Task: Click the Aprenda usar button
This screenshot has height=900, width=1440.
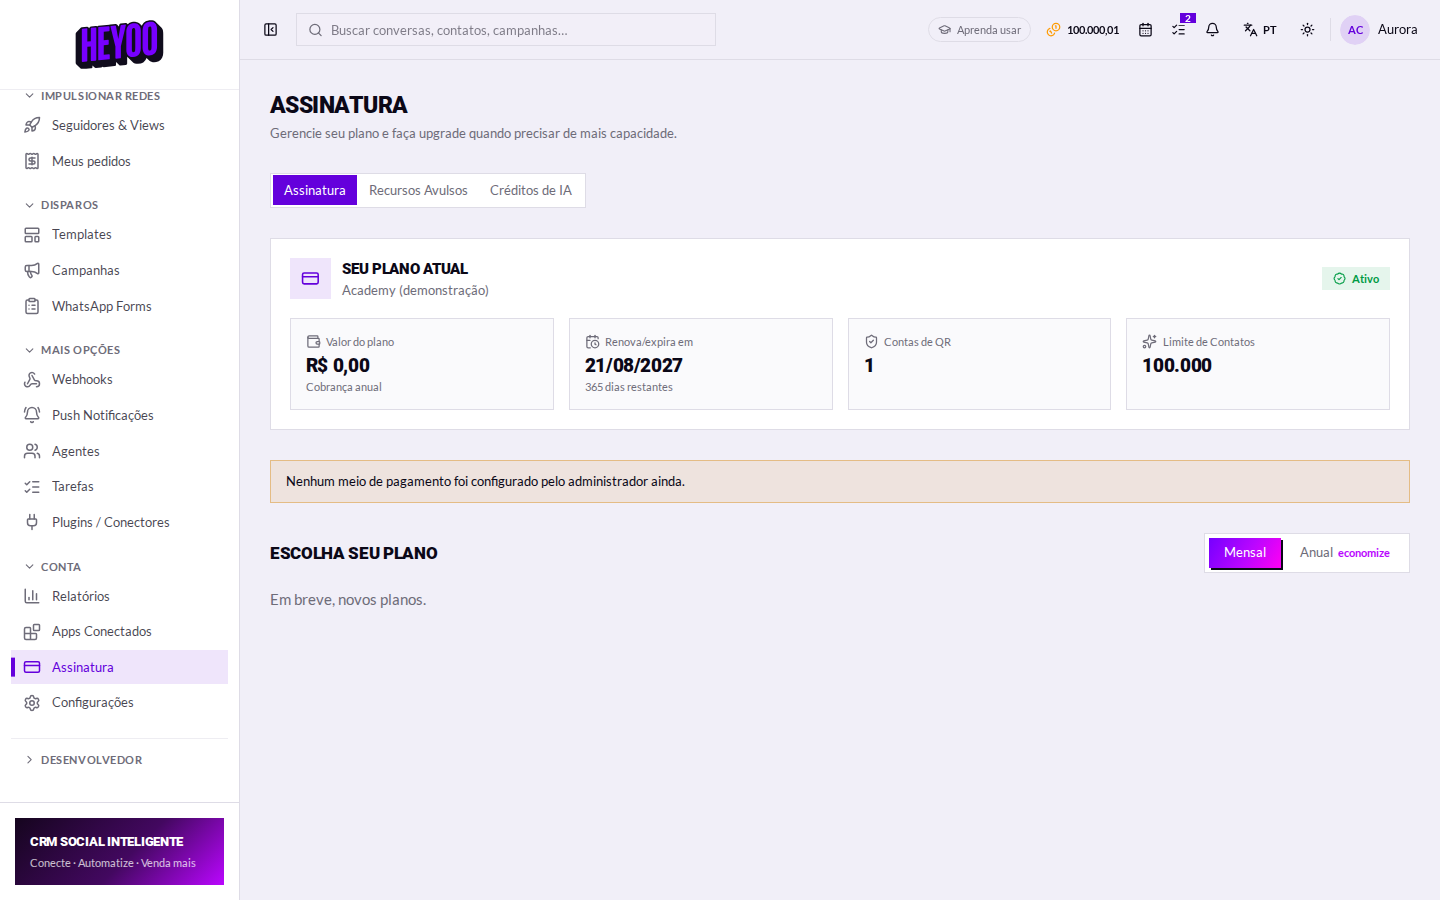Action: (x=979, y=30)
